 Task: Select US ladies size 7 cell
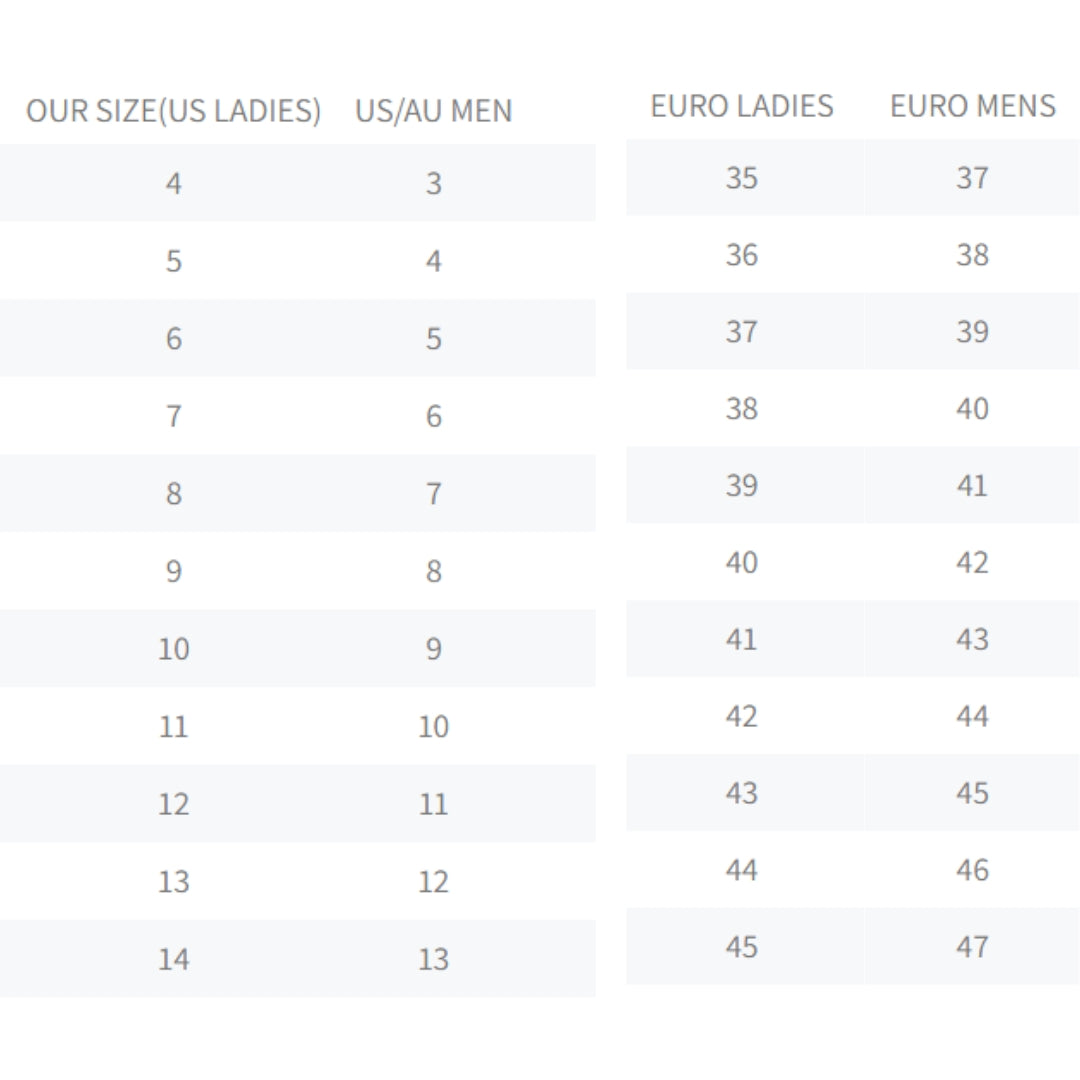coord(174,416)
